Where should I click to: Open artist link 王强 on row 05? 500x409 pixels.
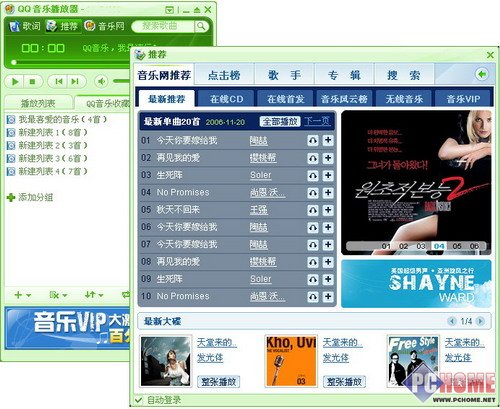[259, 210]
